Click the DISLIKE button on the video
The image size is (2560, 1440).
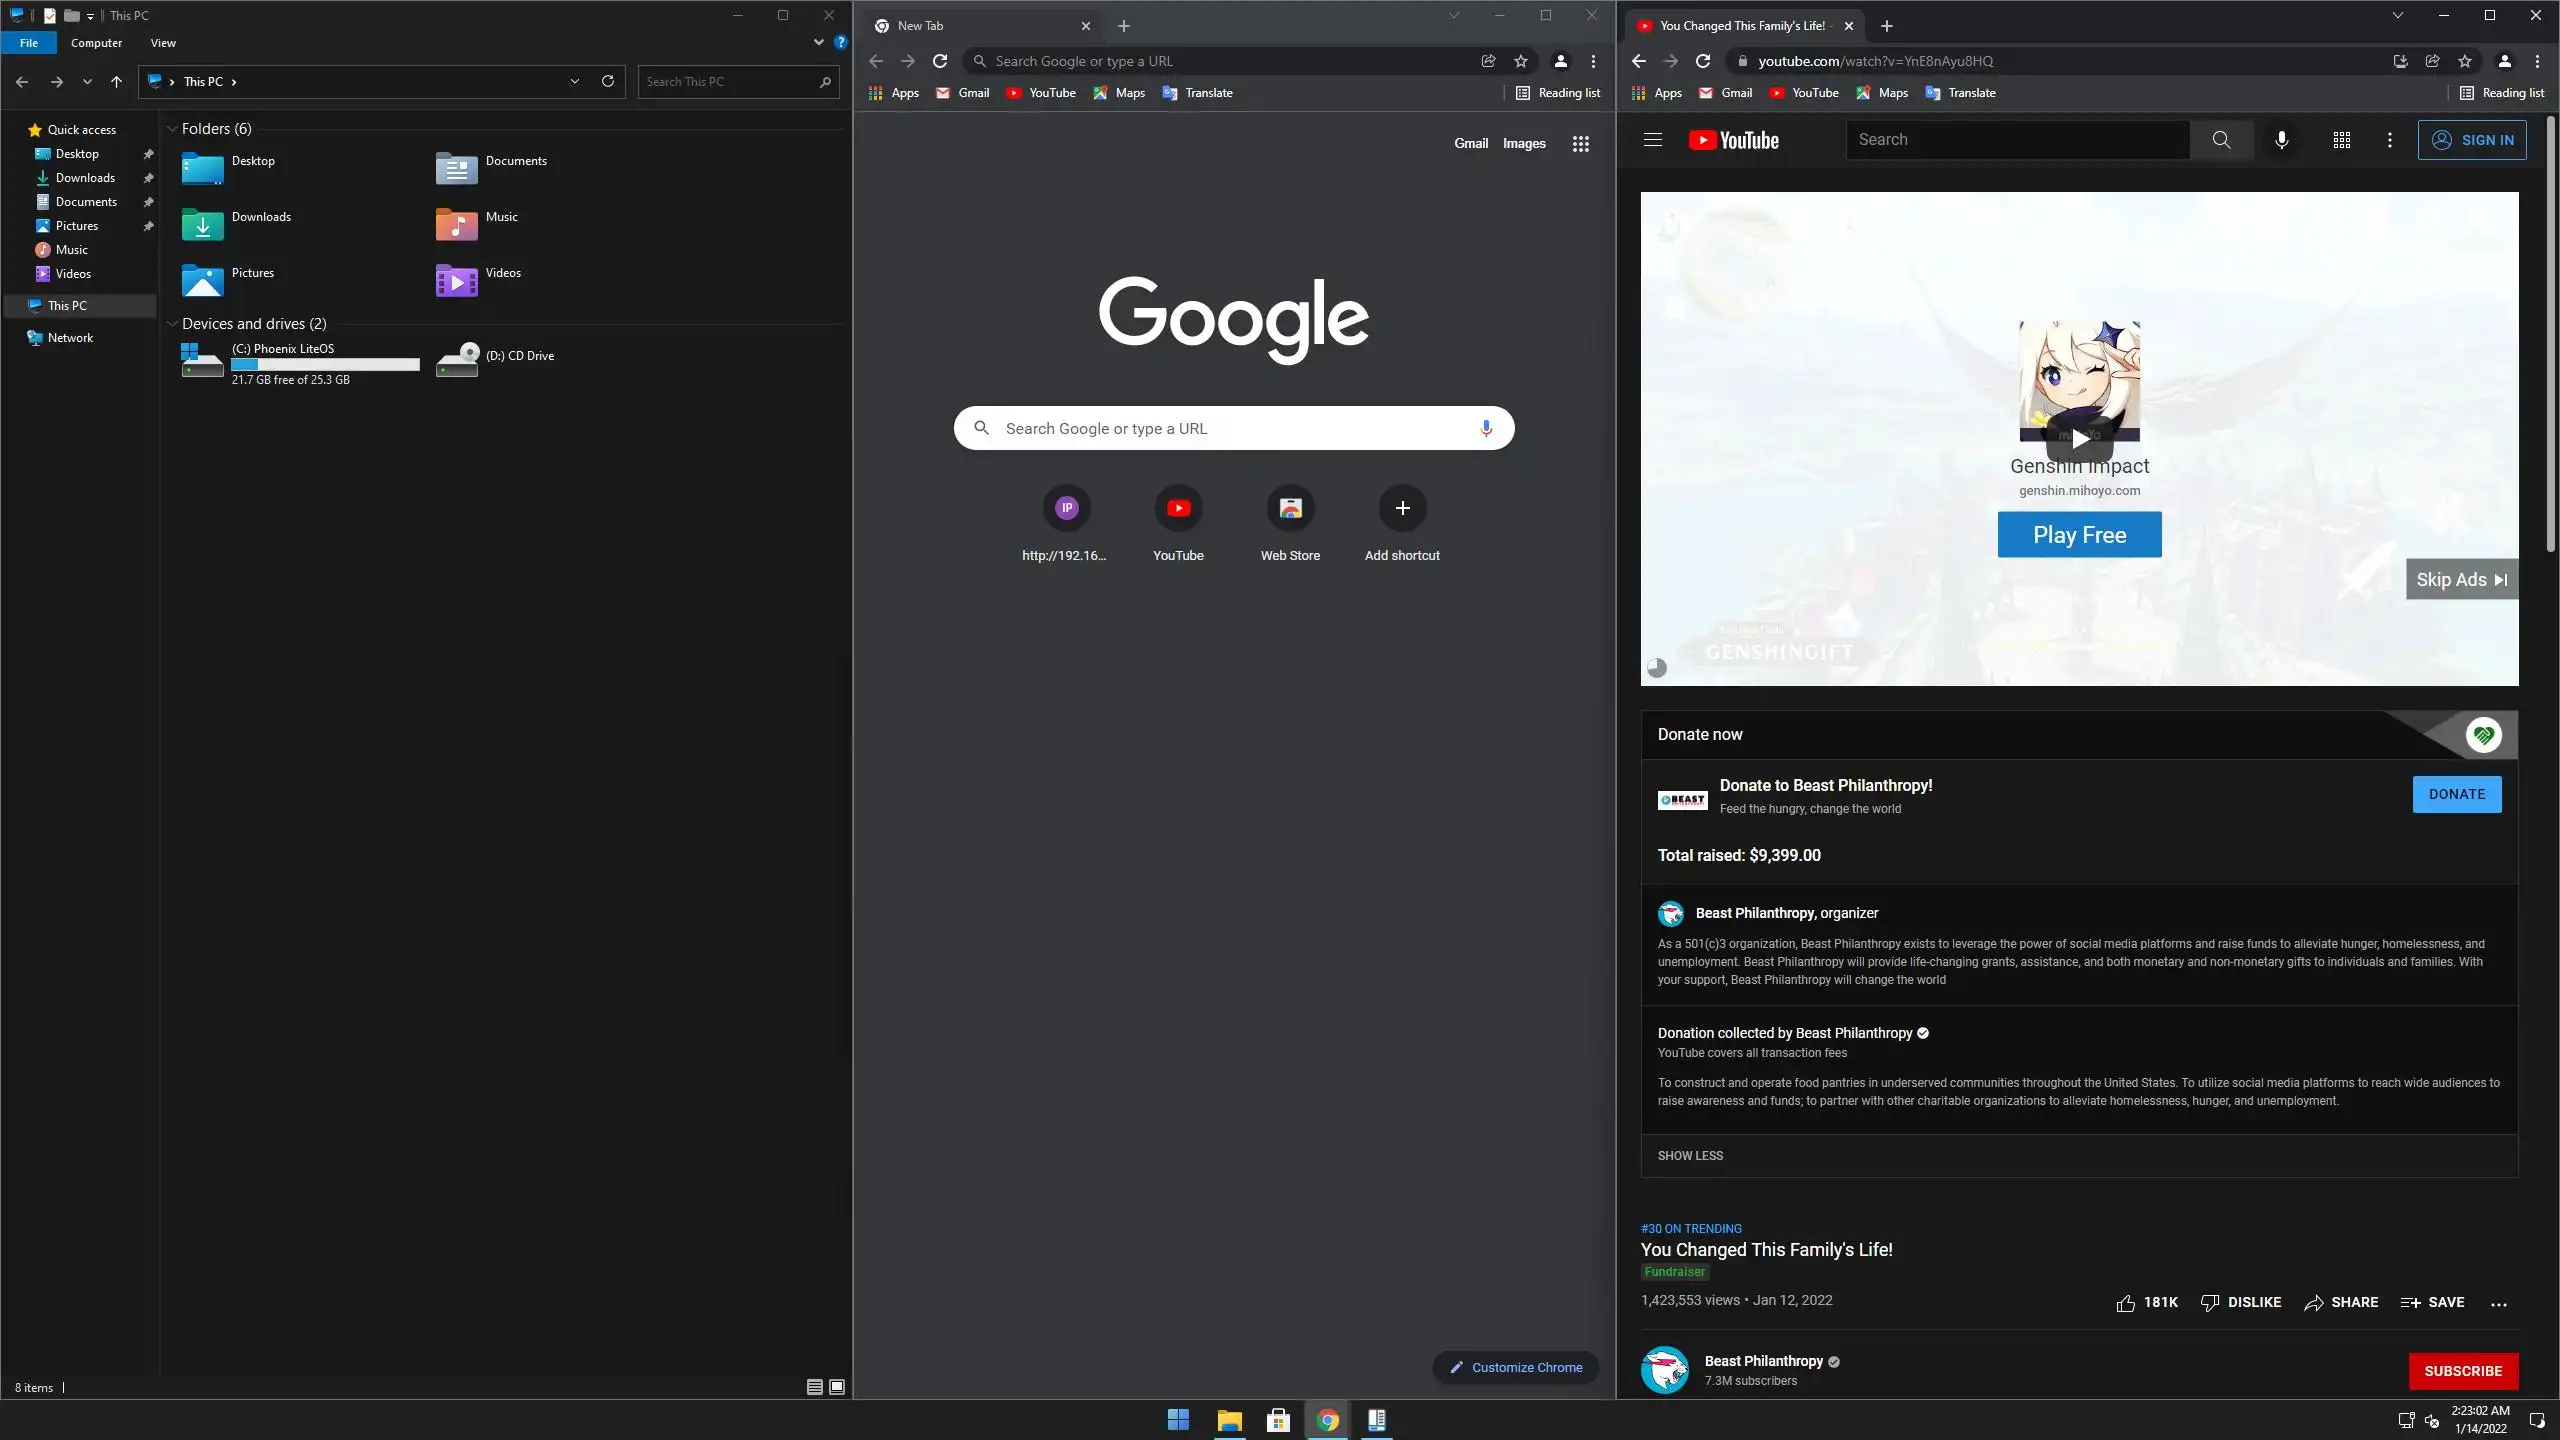(x=2240, y=1302)
